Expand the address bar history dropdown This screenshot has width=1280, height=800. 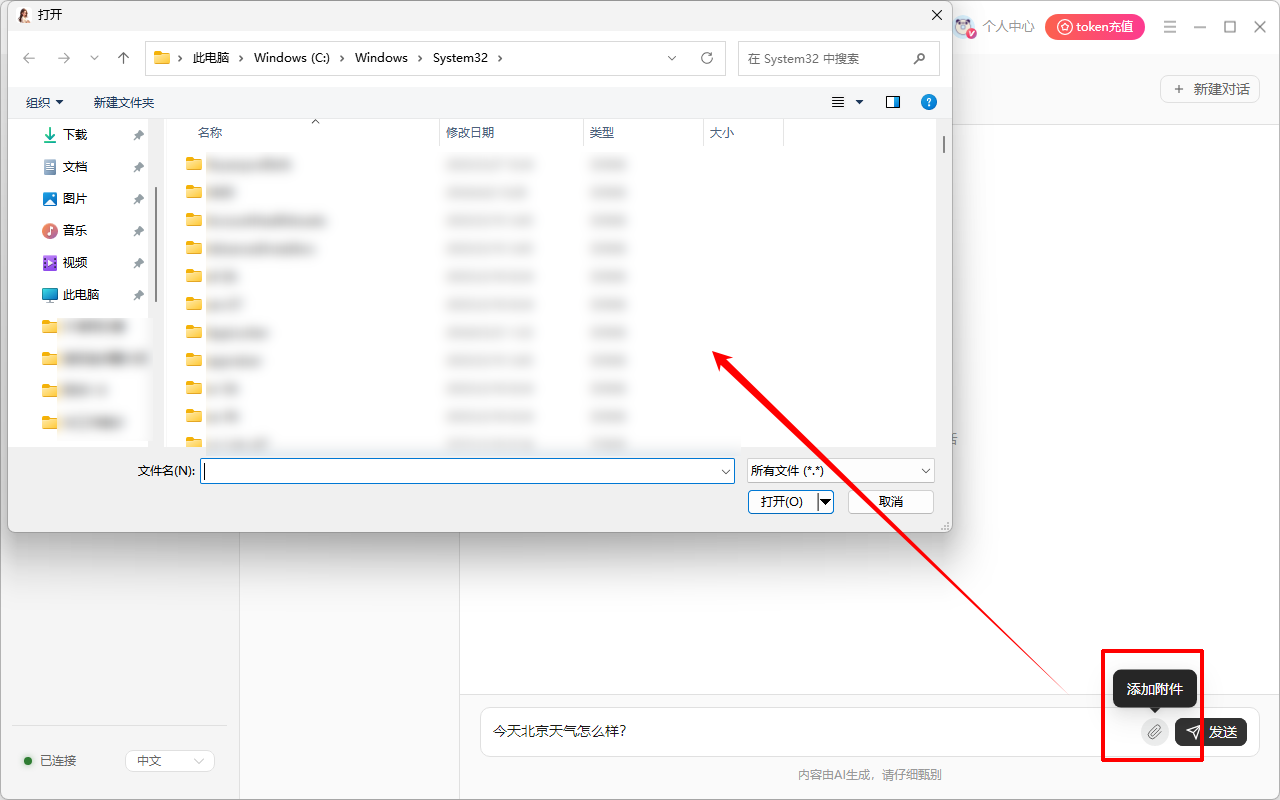pyautogui.click(x=673, y=58)
